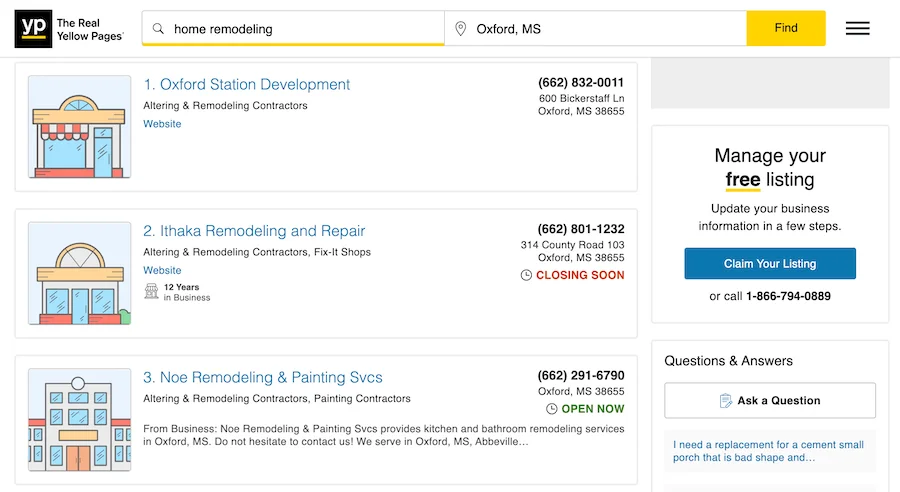Viewport: 900px width, 492px height.
Task: Click the location pin icon
Action: click(460, 29)
